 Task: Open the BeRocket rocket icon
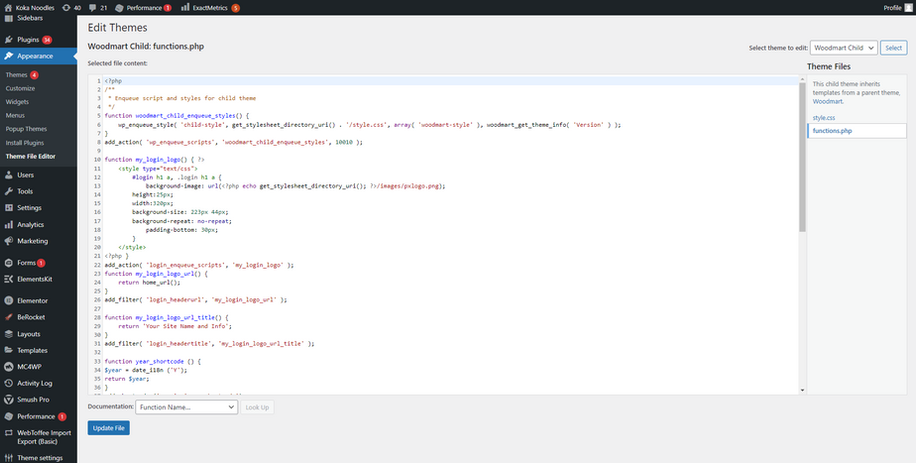point(9,317)
